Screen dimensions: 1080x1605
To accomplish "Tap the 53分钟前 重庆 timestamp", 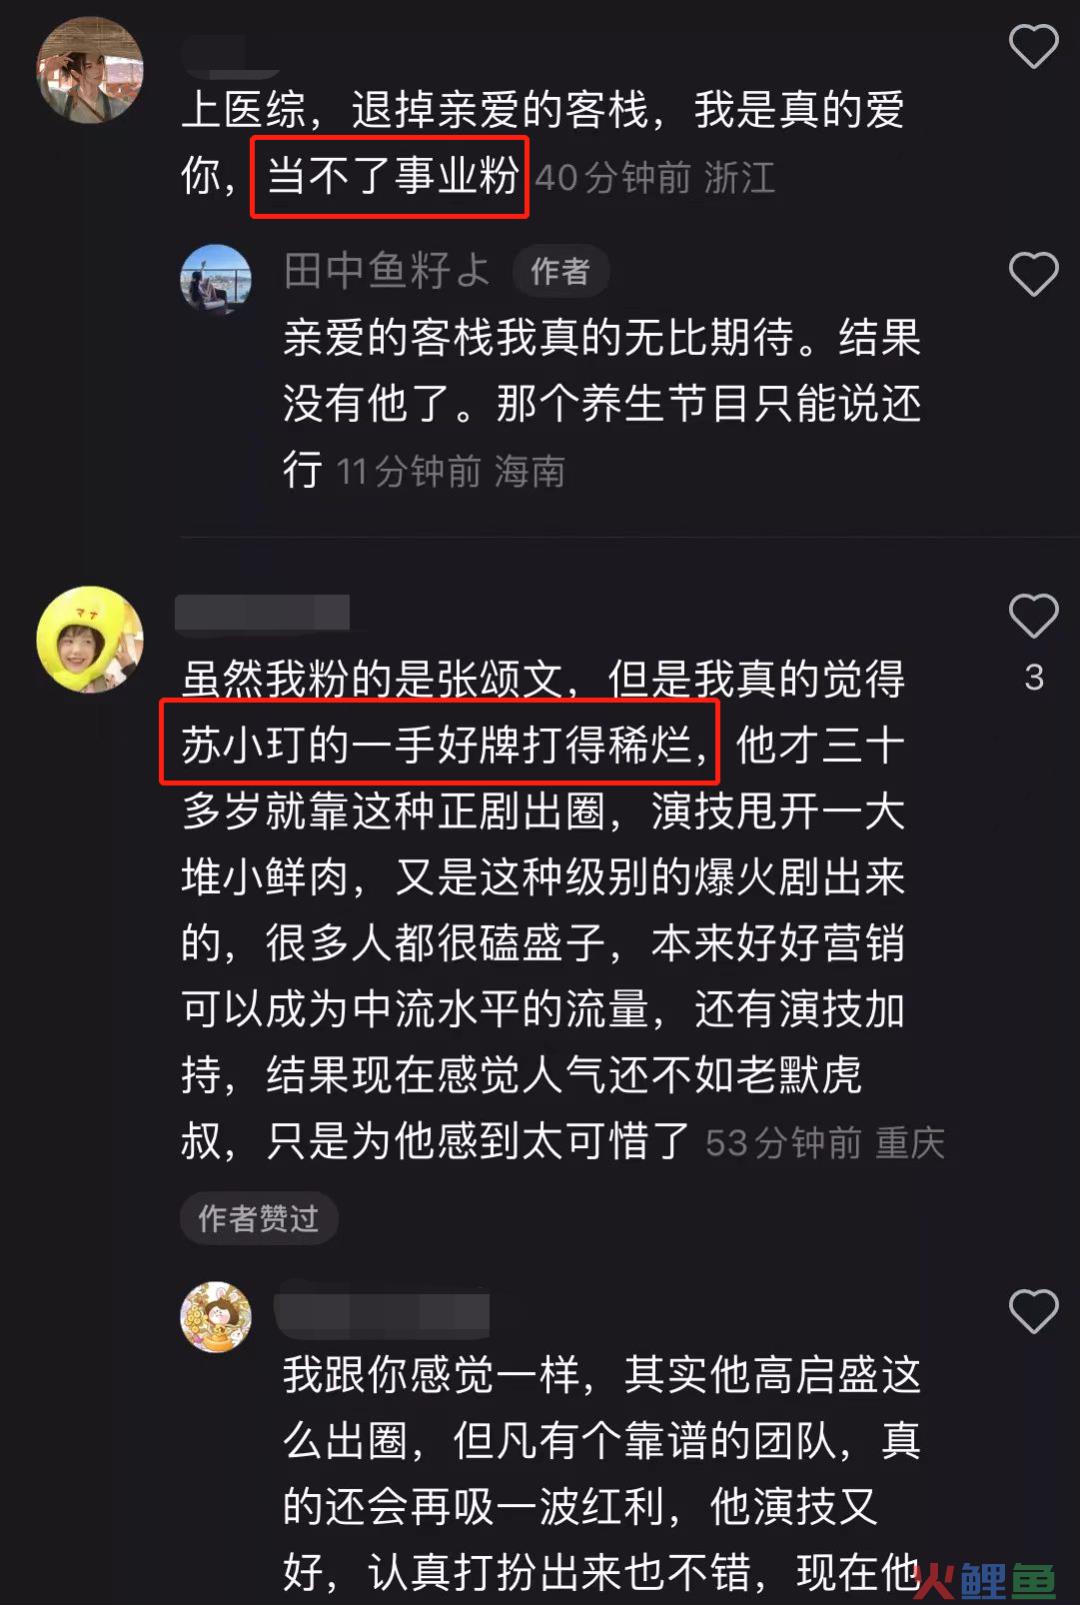I will pyautogui.click(x=824, y=1142).
